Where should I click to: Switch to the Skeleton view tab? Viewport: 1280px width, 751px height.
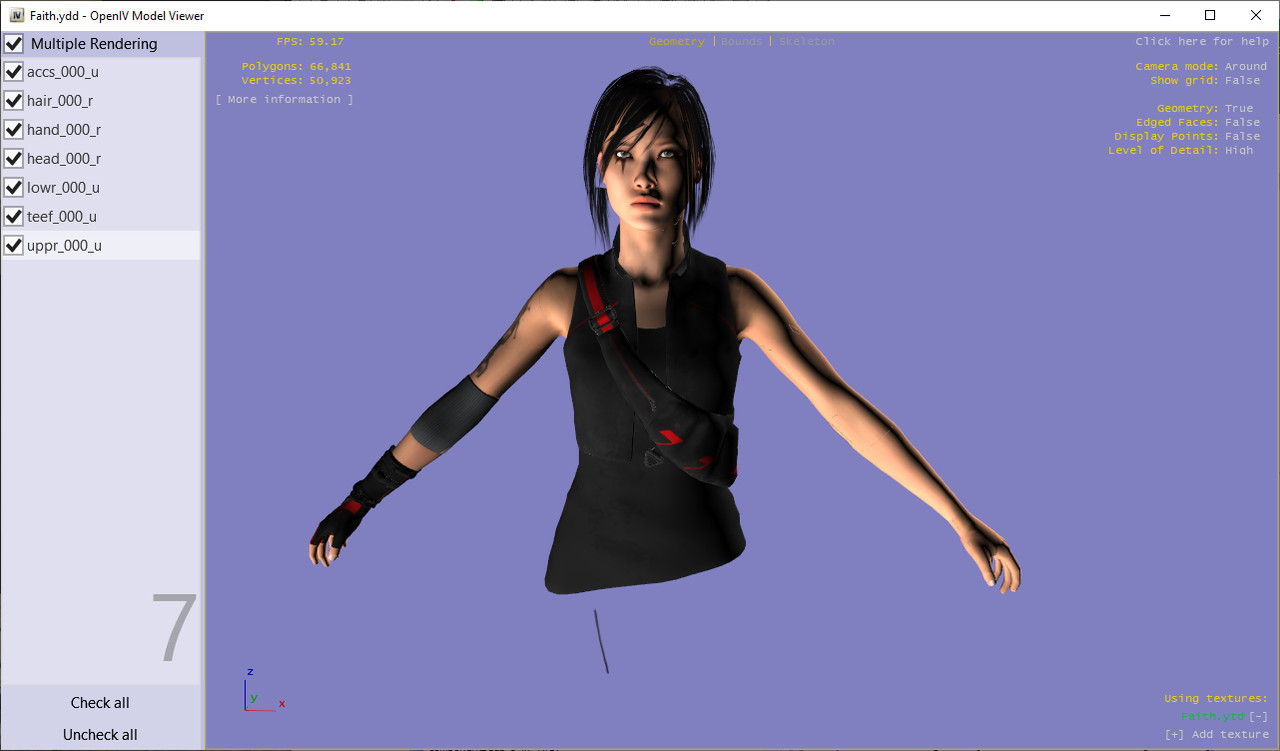tap(807, 41)
